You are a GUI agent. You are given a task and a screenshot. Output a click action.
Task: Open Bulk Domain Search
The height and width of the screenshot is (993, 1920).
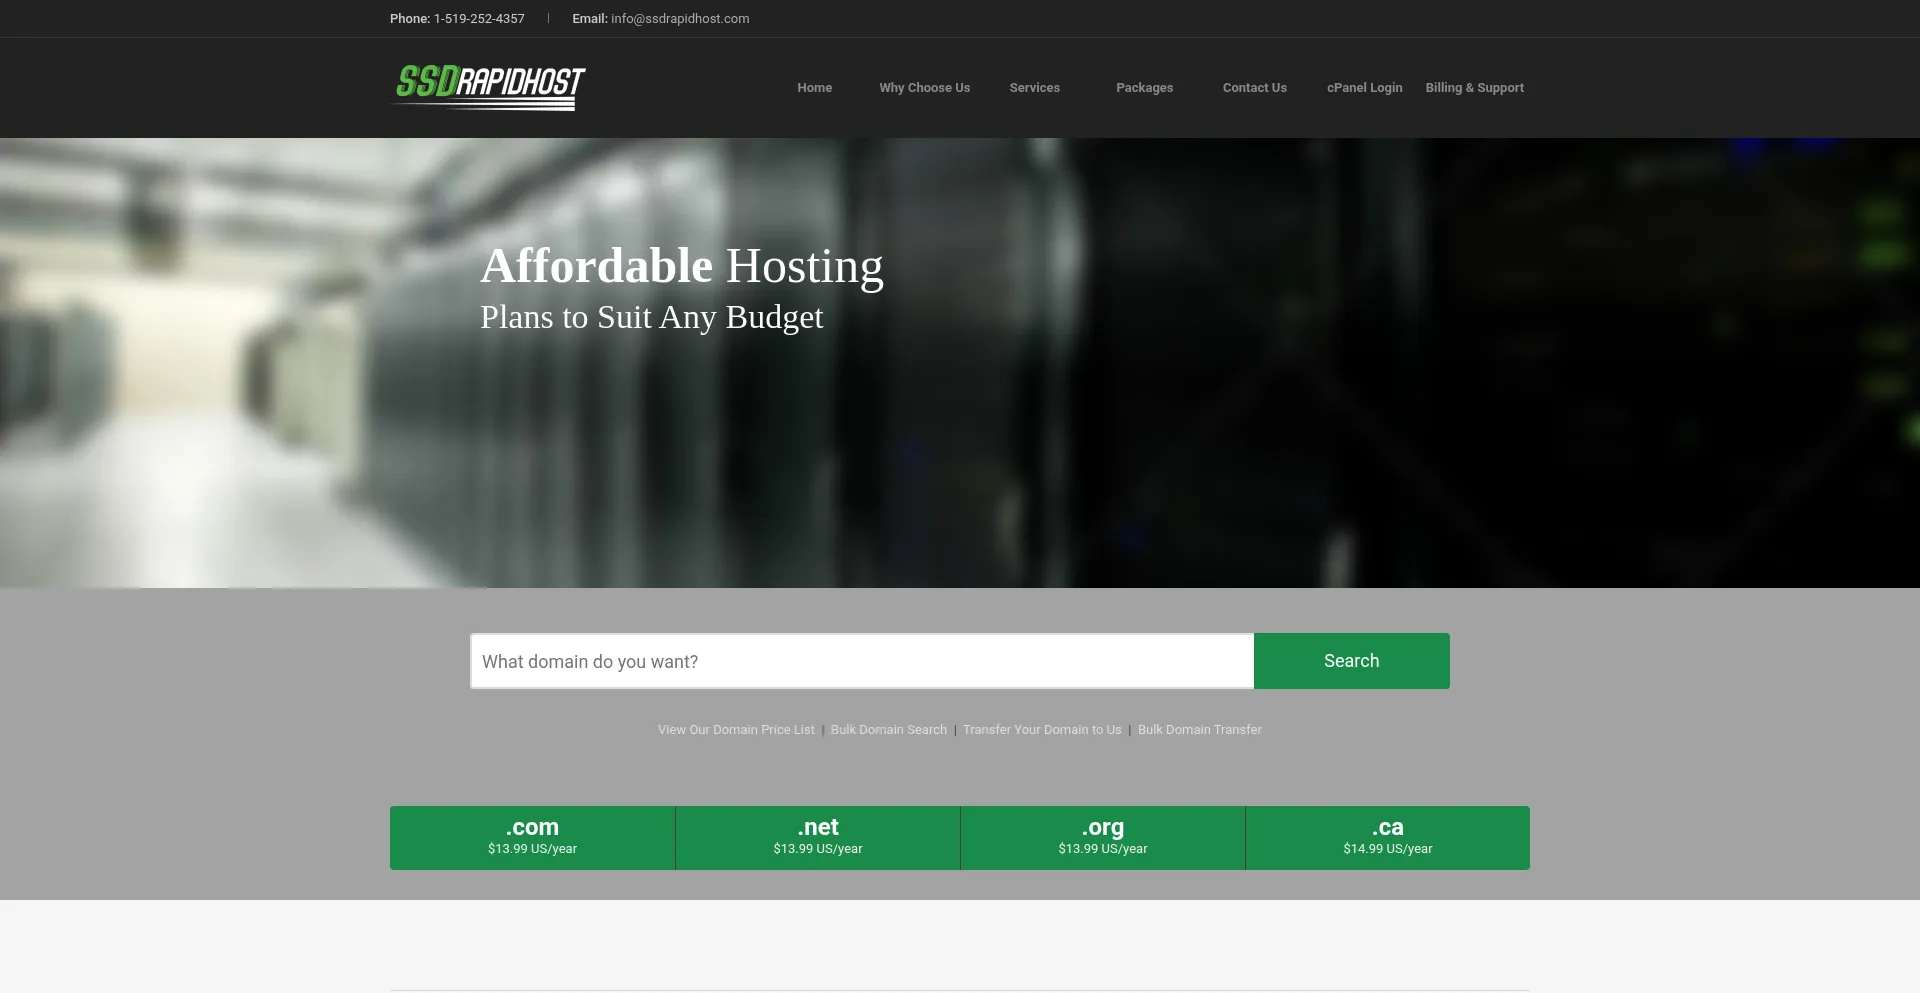[x=888, y=729]
